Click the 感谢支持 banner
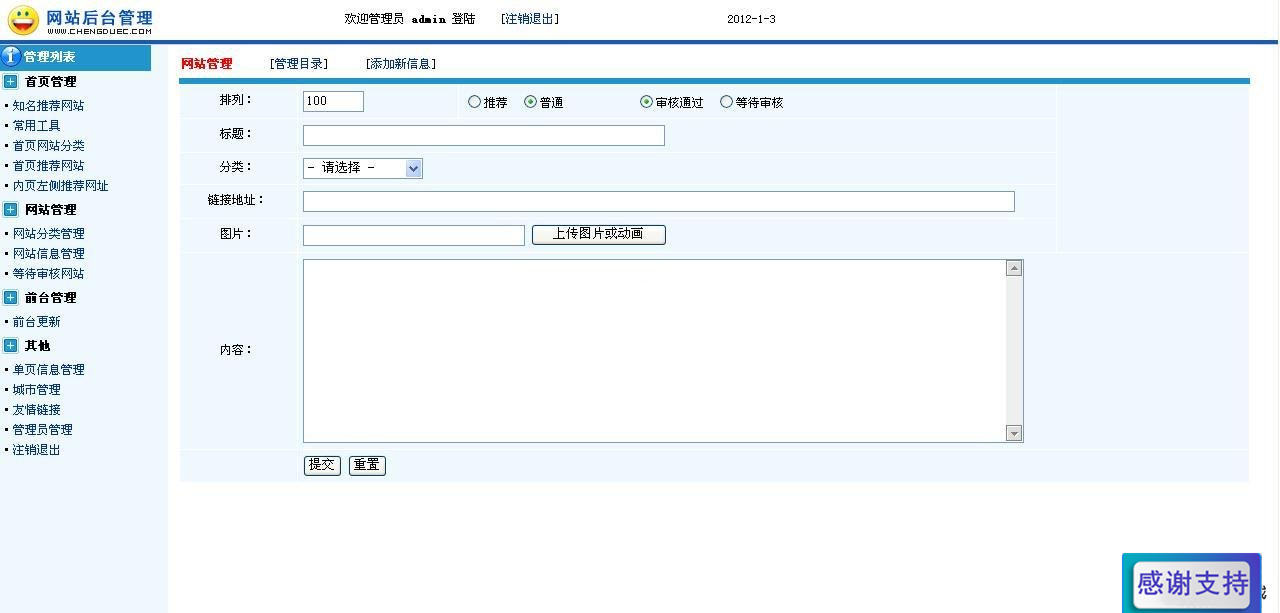Viewport: 1280px width, 613px height. coord(1192,582)
